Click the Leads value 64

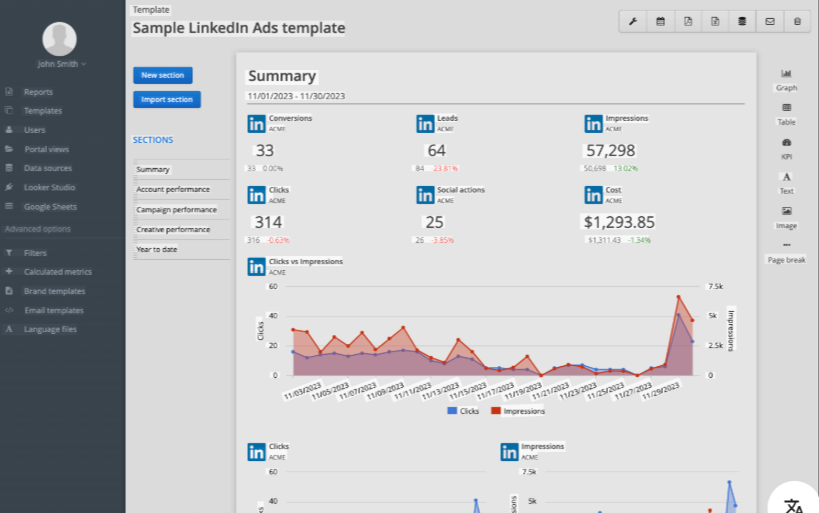pyautogui.click(x=437, y=150)
